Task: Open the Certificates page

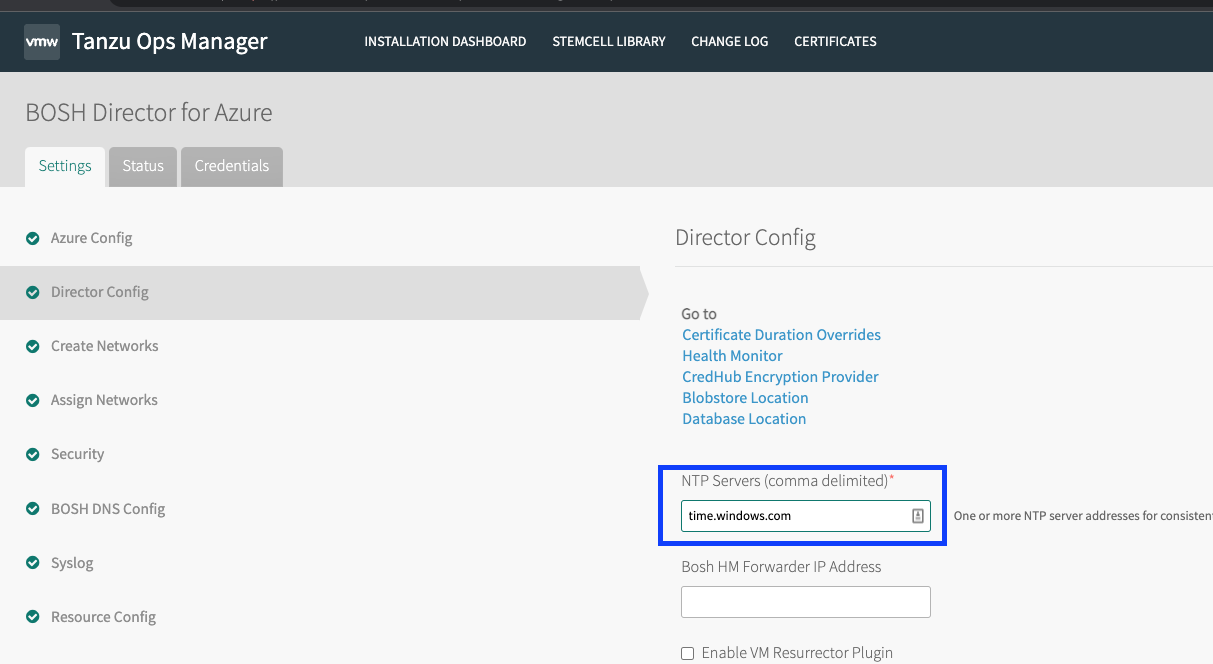Action: click(835, 42)
